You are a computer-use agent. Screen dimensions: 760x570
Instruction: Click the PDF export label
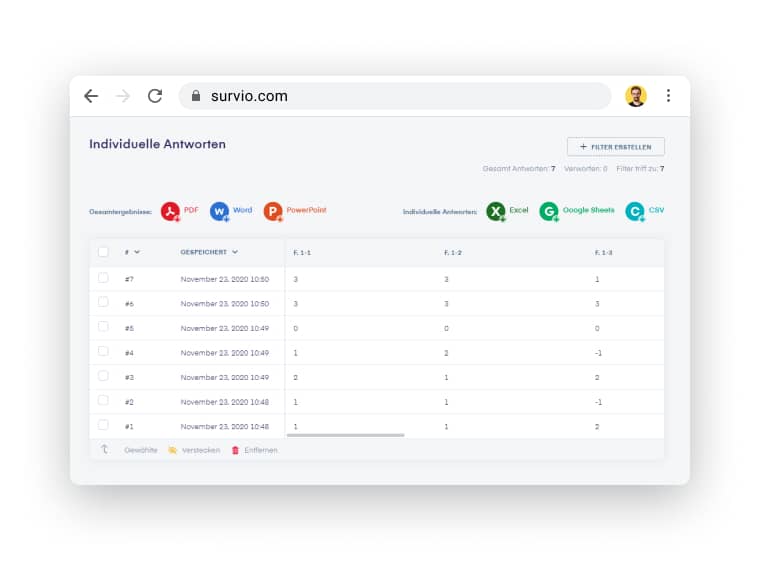click(x=191, y=210)
